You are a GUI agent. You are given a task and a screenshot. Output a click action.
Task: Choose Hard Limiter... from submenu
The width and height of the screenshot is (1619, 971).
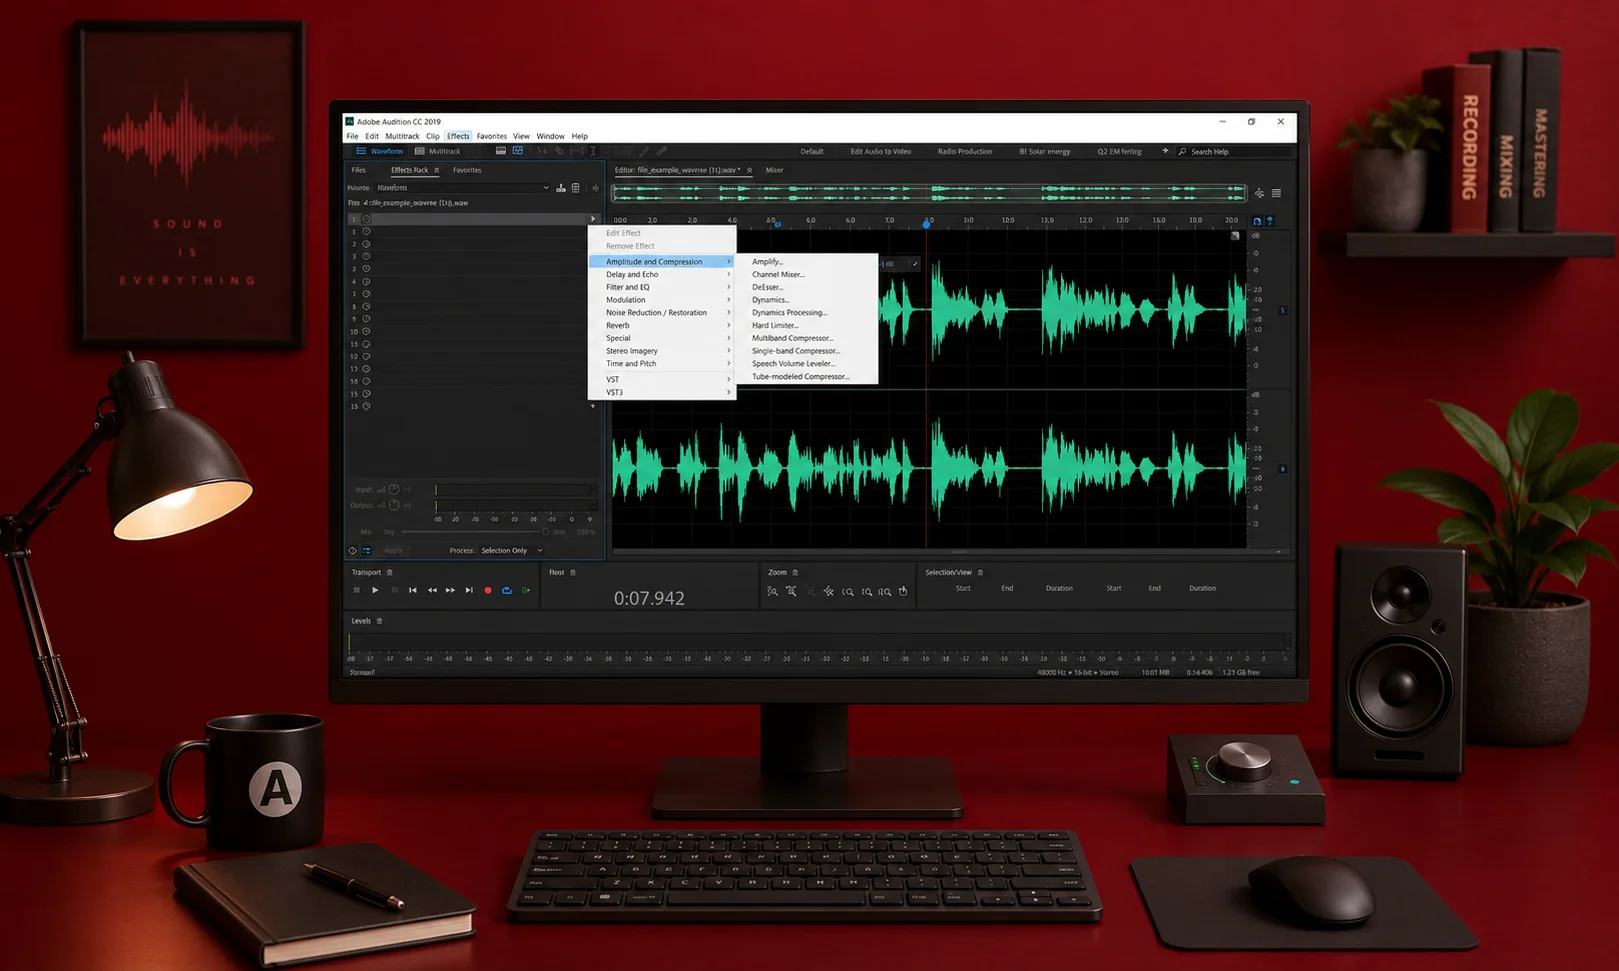click(775, 325)
